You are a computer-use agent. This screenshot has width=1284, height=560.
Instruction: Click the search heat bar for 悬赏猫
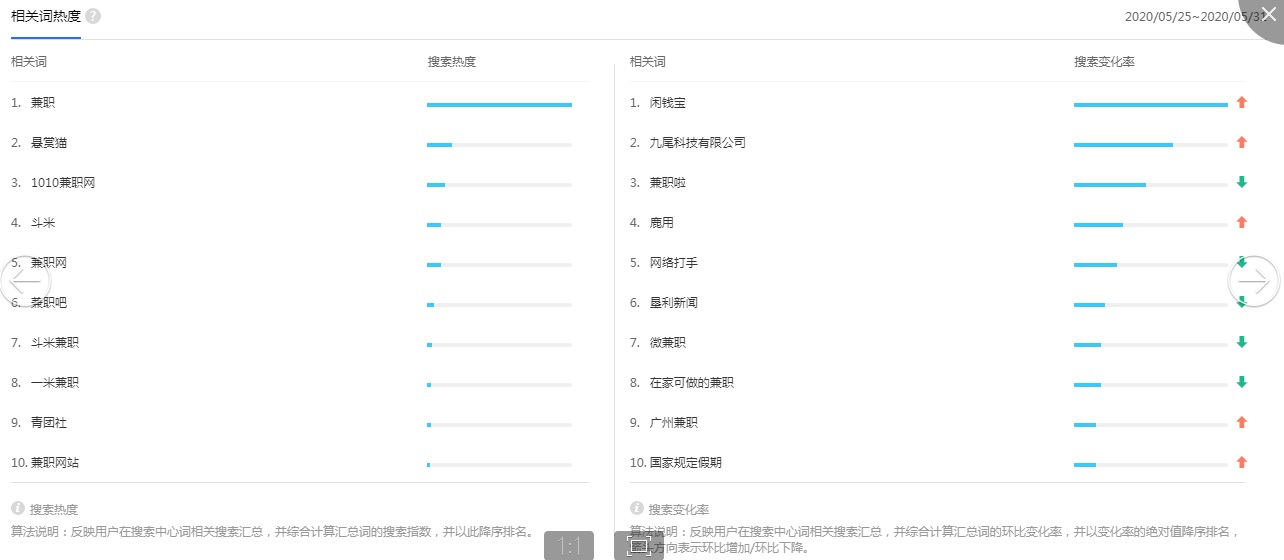tap(499, 144)
